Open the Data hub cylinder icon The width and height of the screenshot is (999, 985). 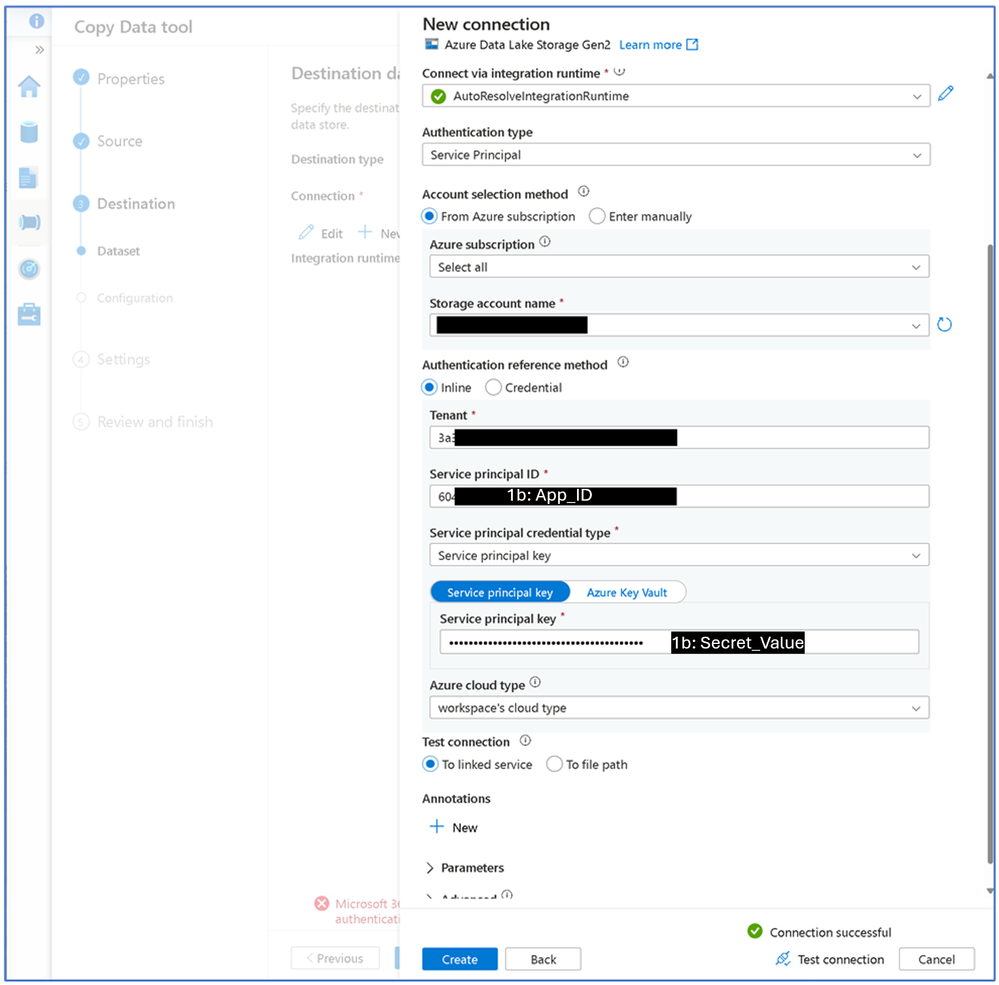29,132
